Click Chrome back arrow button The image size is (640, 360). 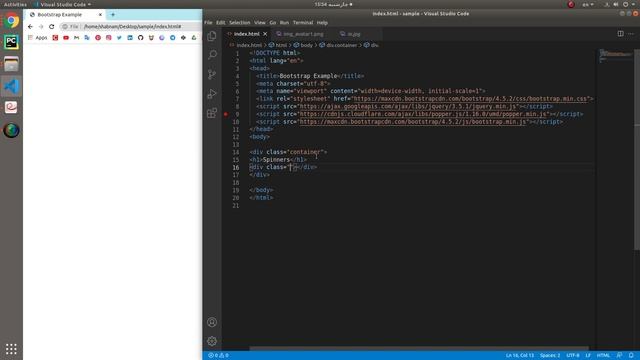[x=30, y=27]
